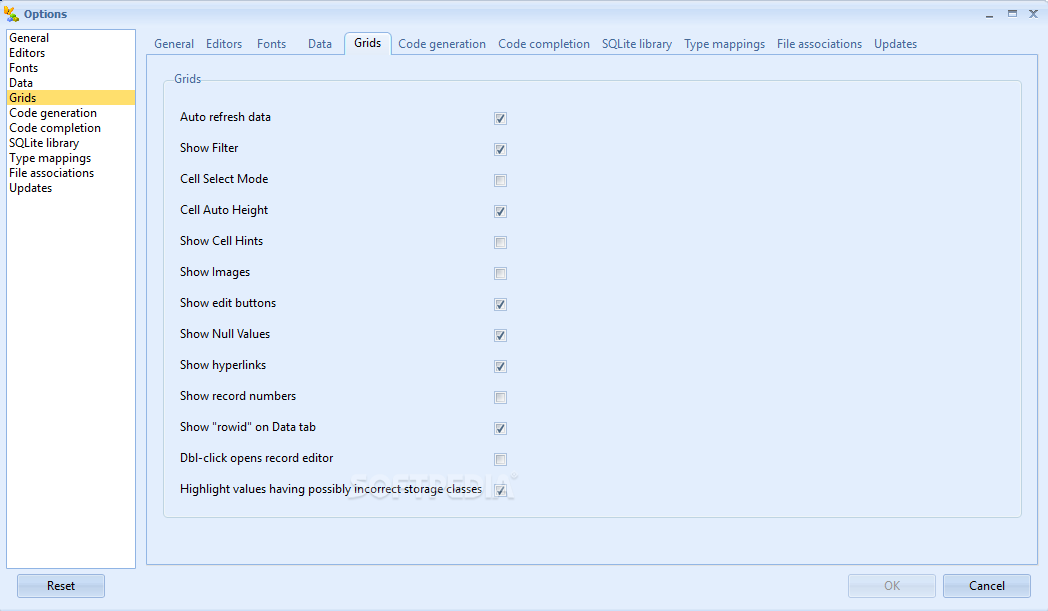Image resolution: width=1048 pixels, height=611 pixels.
Task: Choose Code completion in the sidebar list
Action: coord(55,128)
